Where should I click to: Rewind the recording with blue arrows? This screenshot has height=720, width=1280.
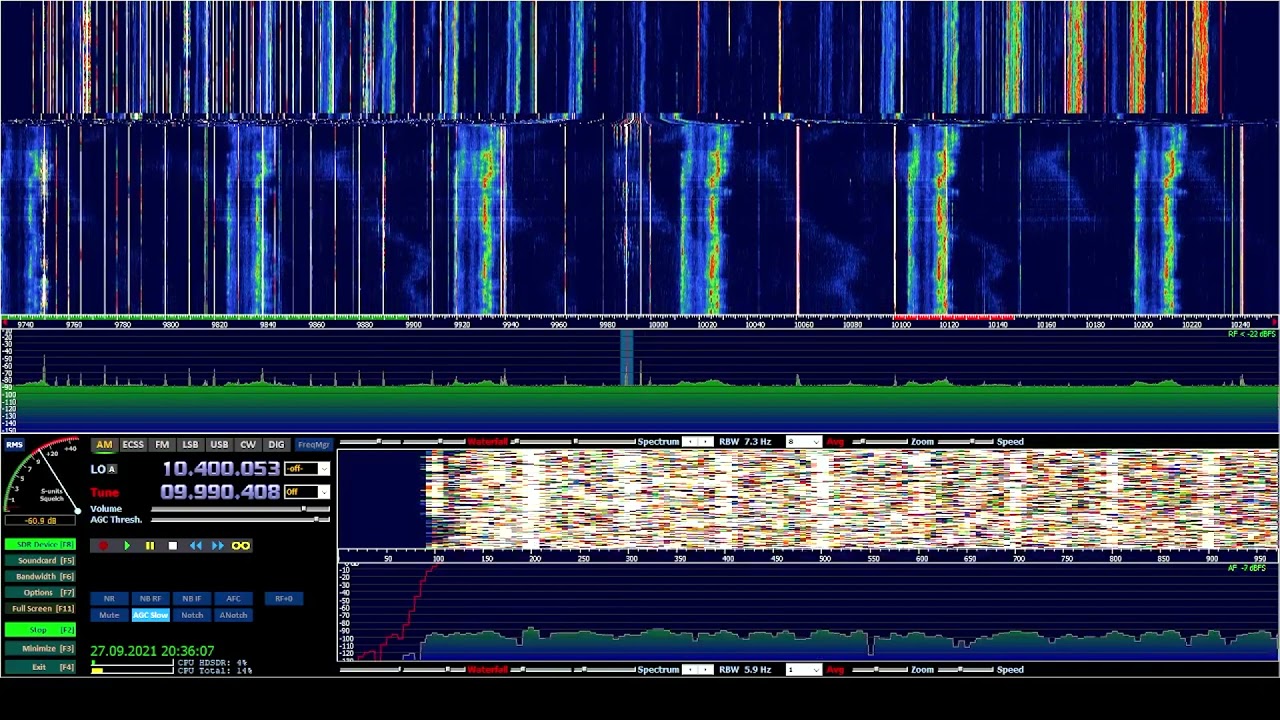195,546
